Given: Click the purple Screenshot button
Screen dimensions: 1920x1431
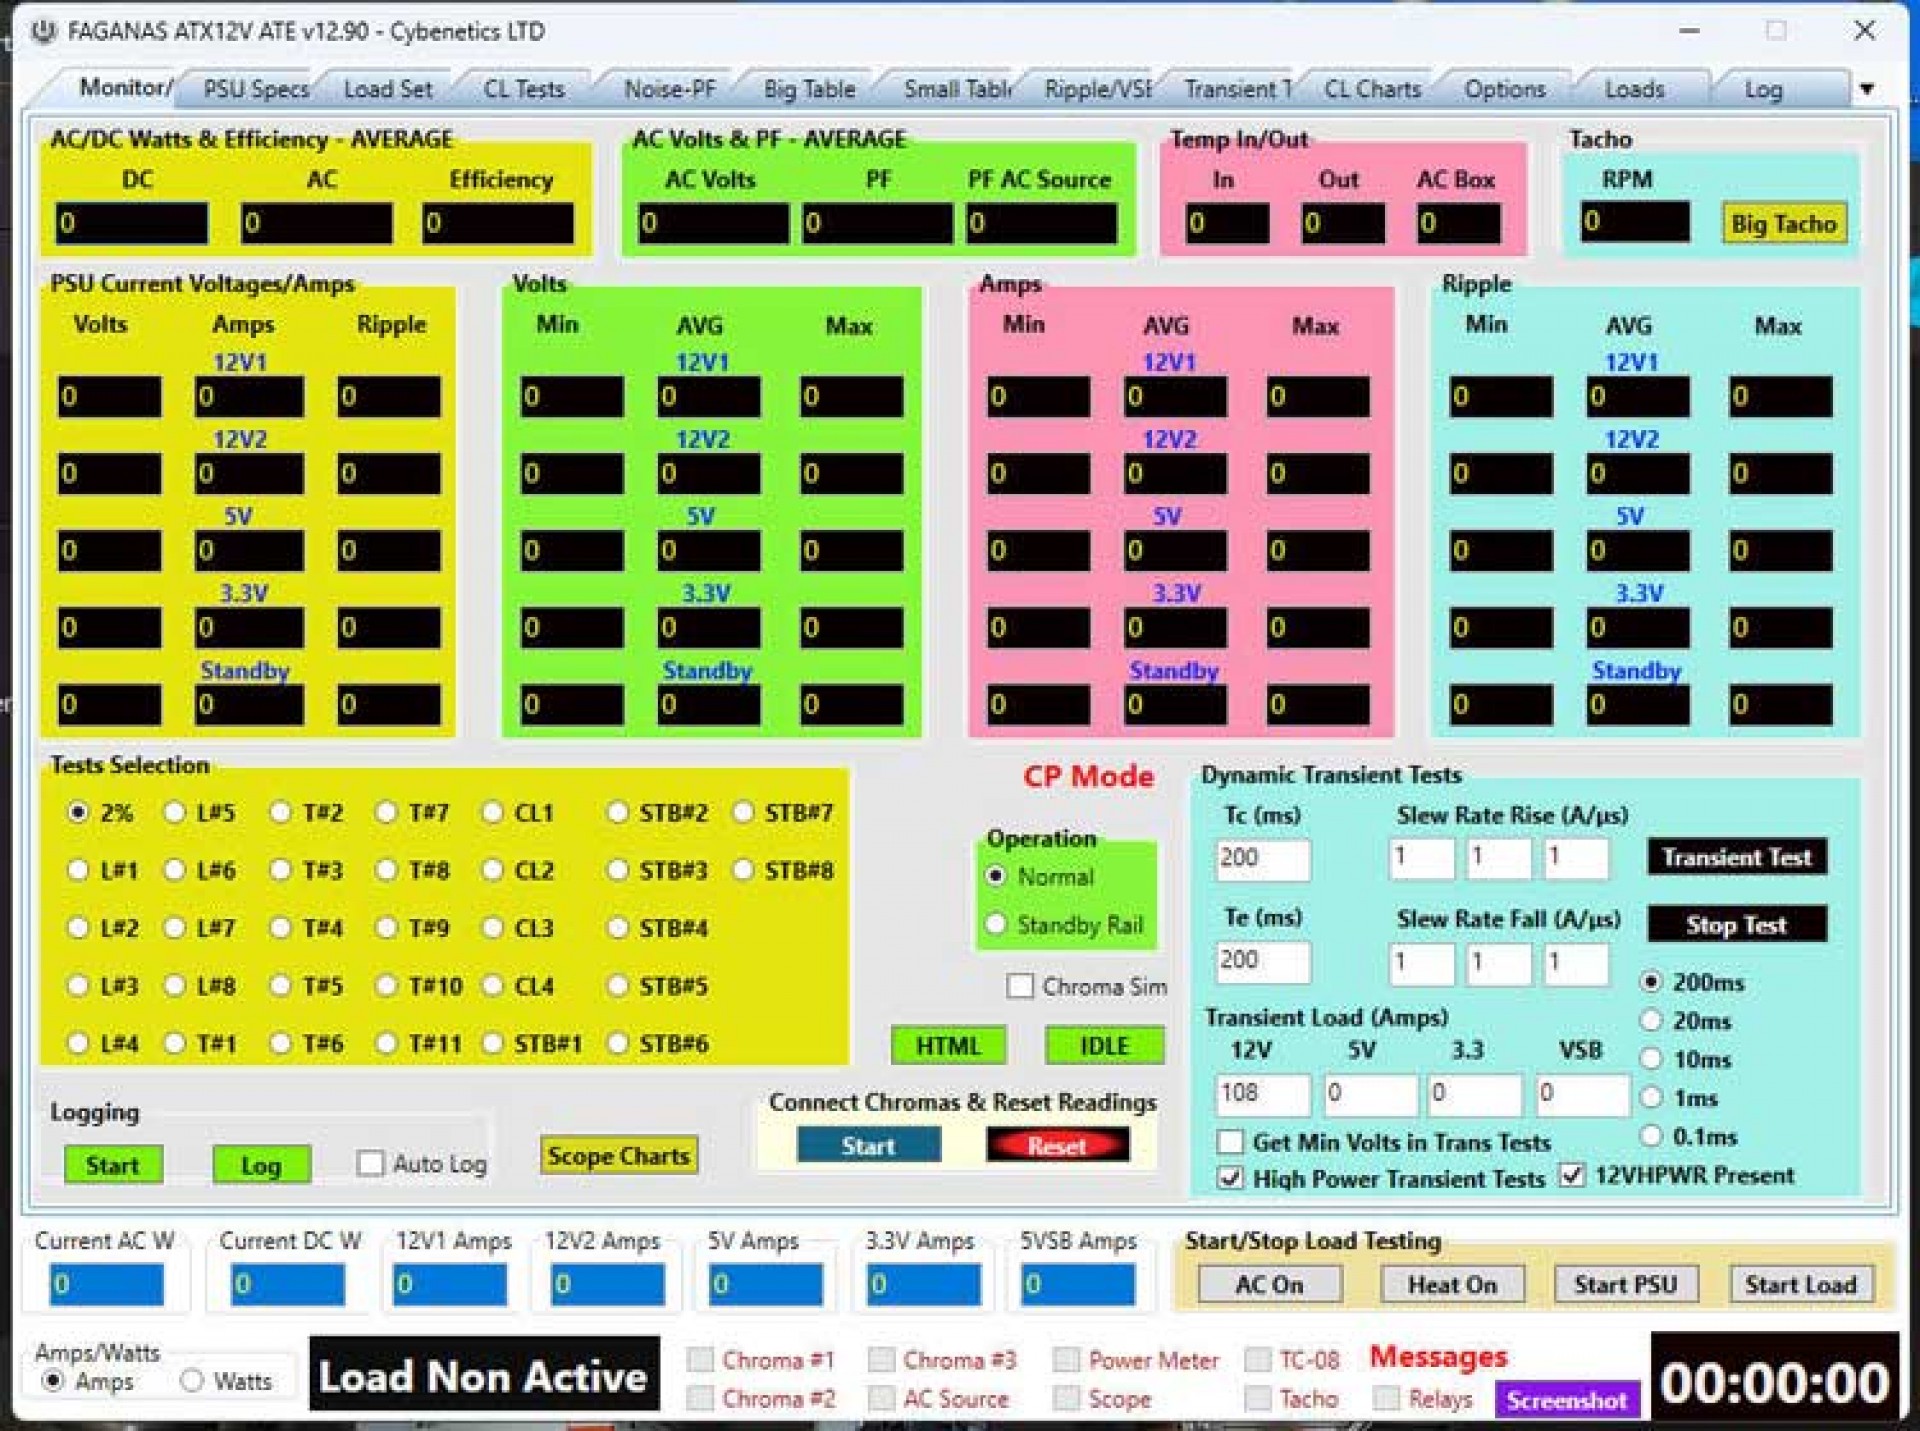Looking at the screenshot, I should coord(1566,1400).
